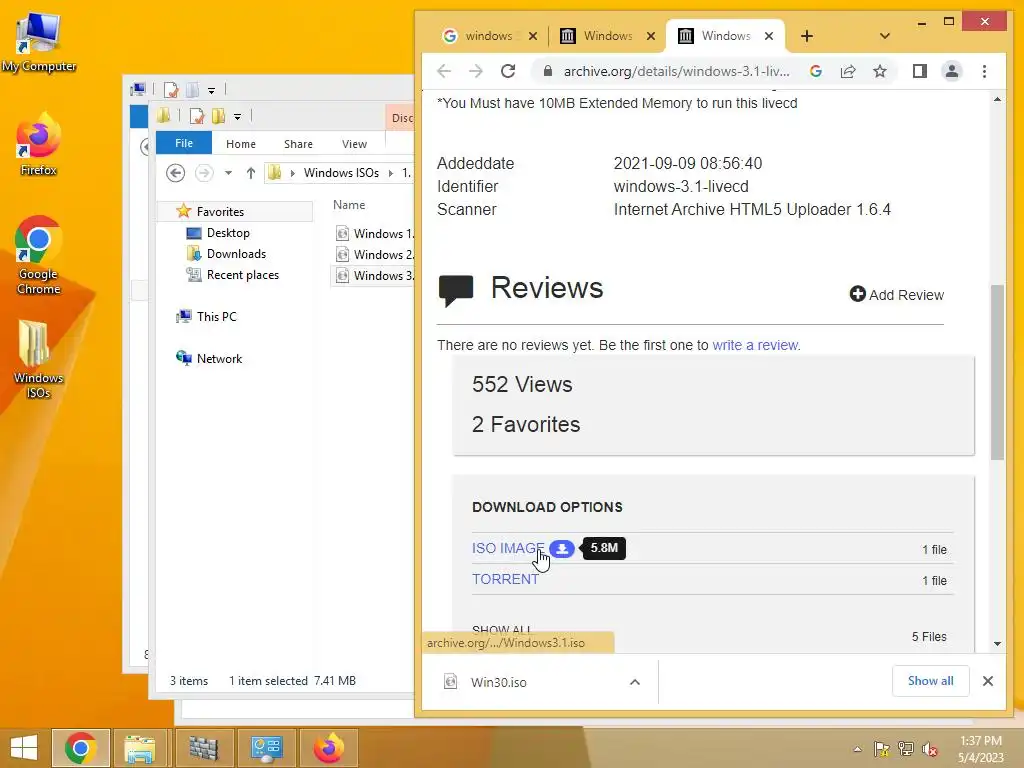Click Windows Start button
This screenshot has height=768, width=1024.
(x=24, y=748)
